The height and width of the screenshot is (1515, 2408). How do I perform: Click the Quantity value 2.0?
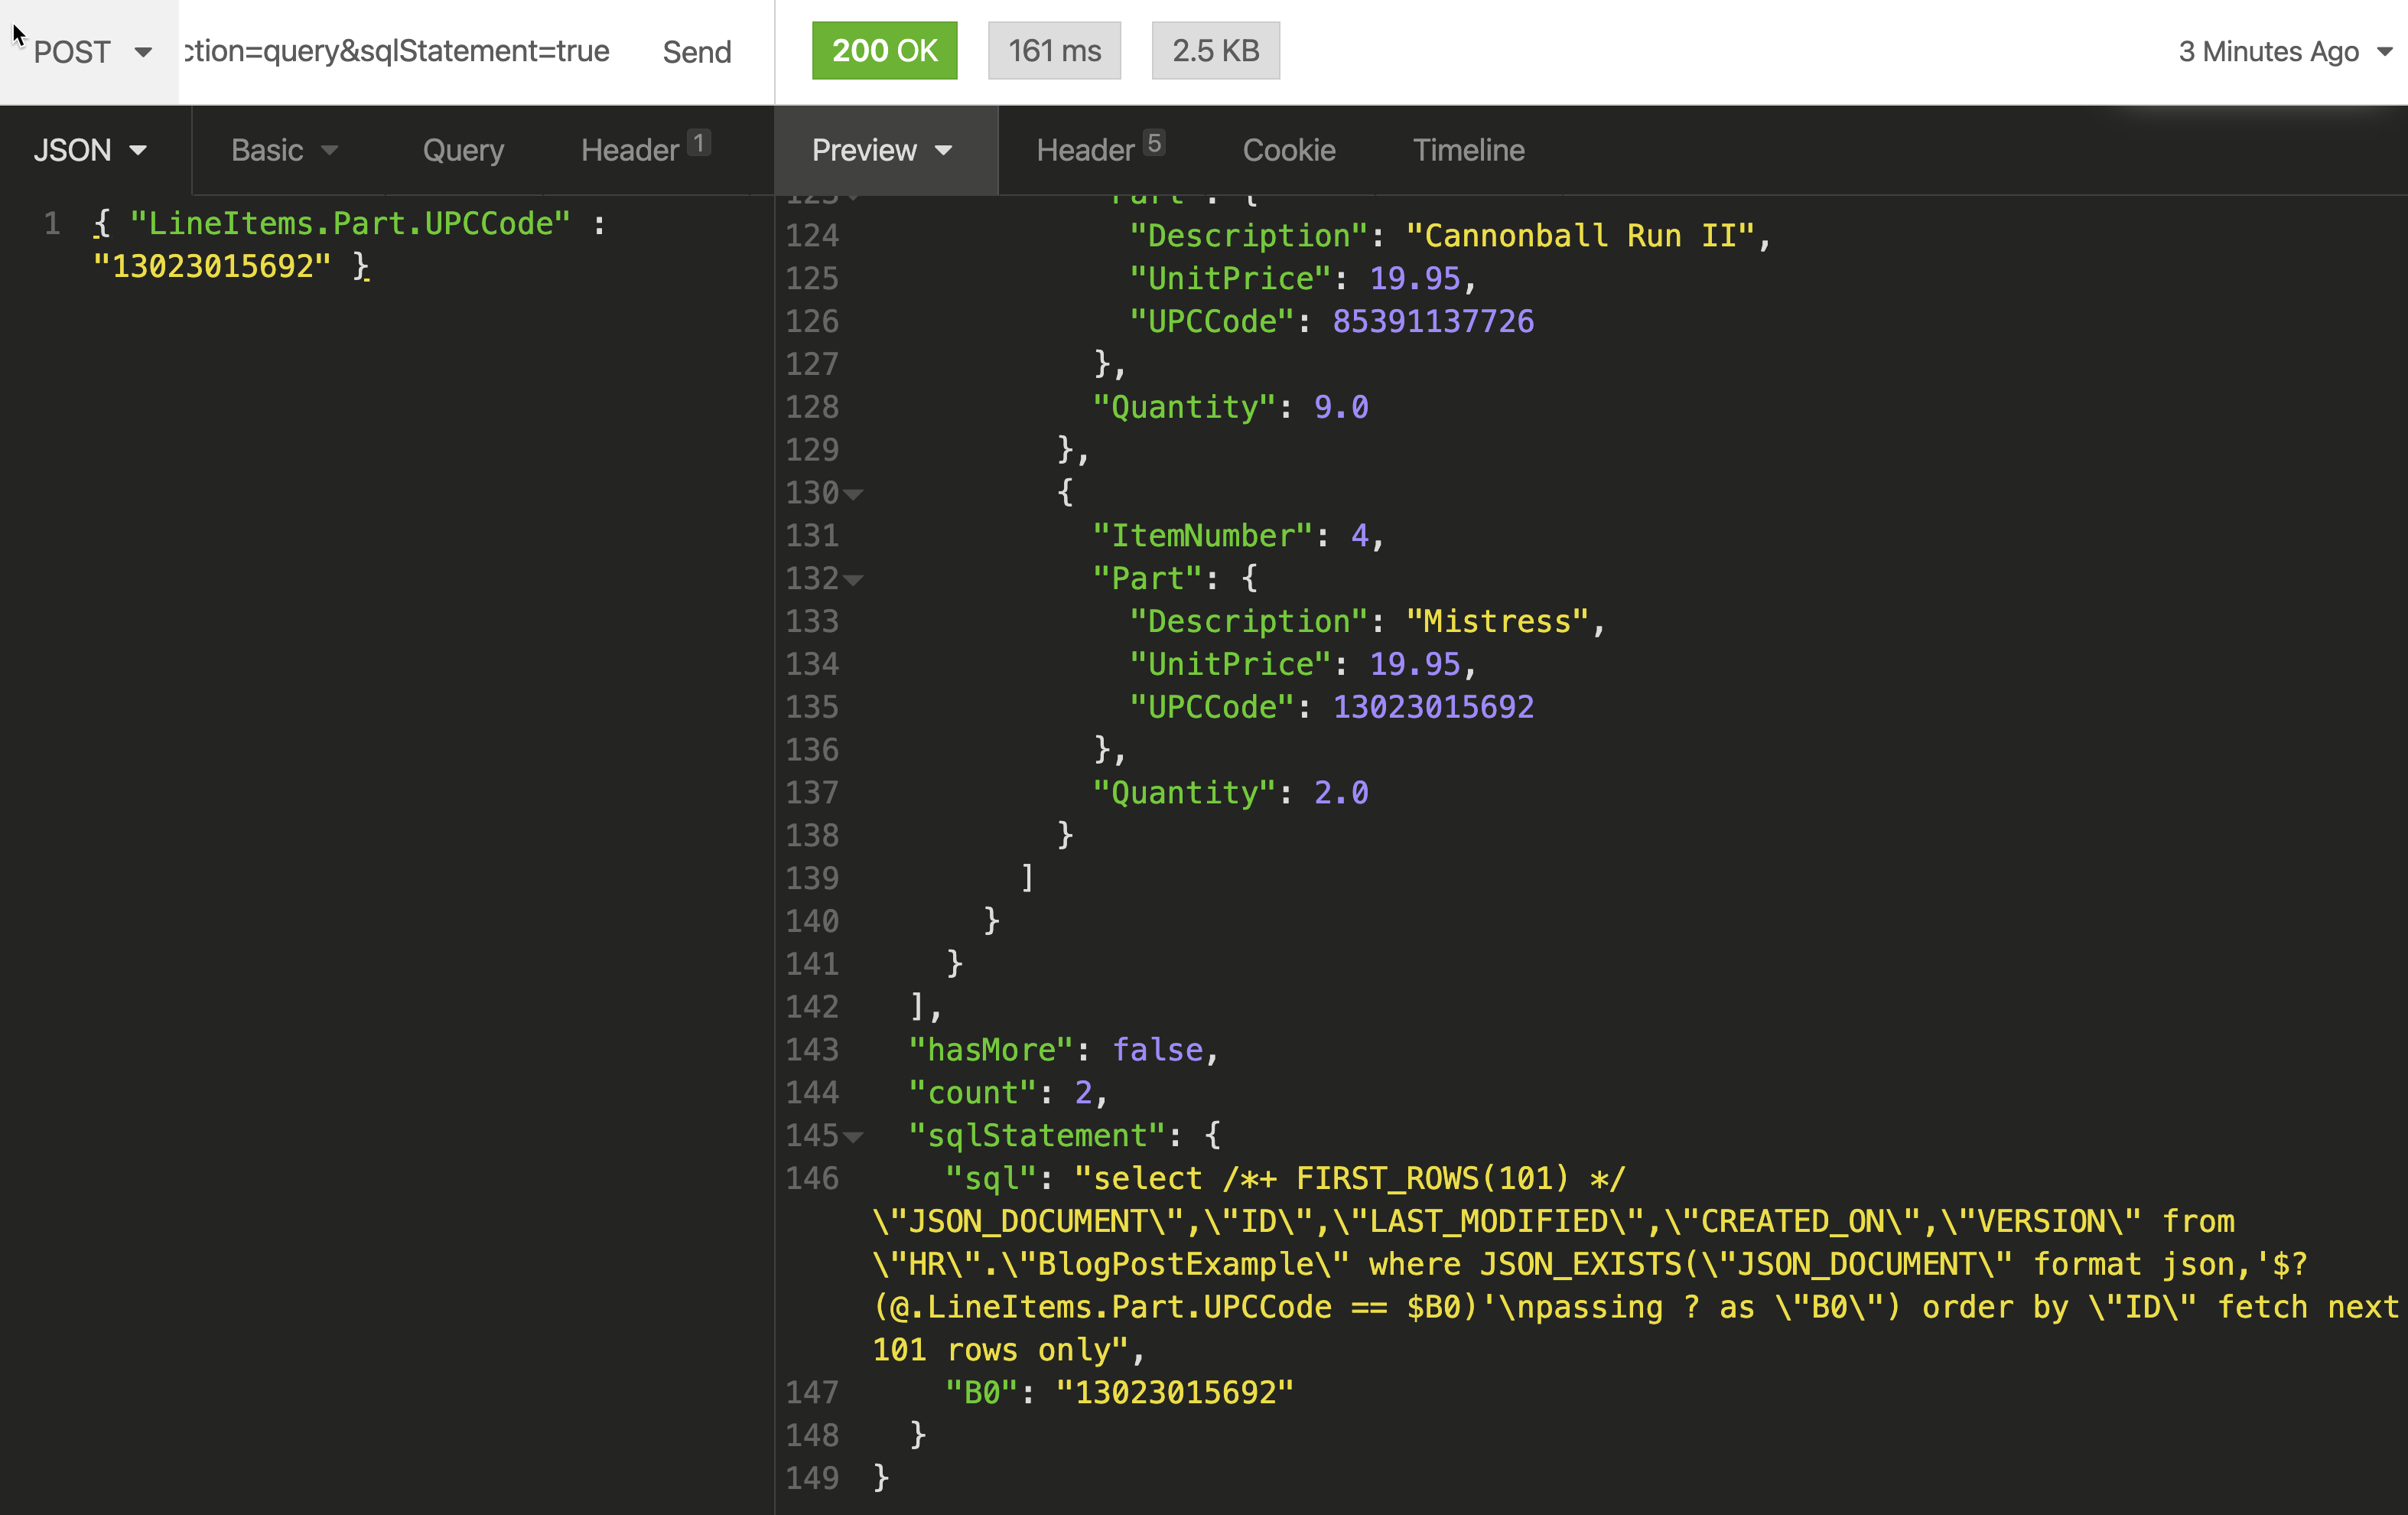click(1341, 794)
